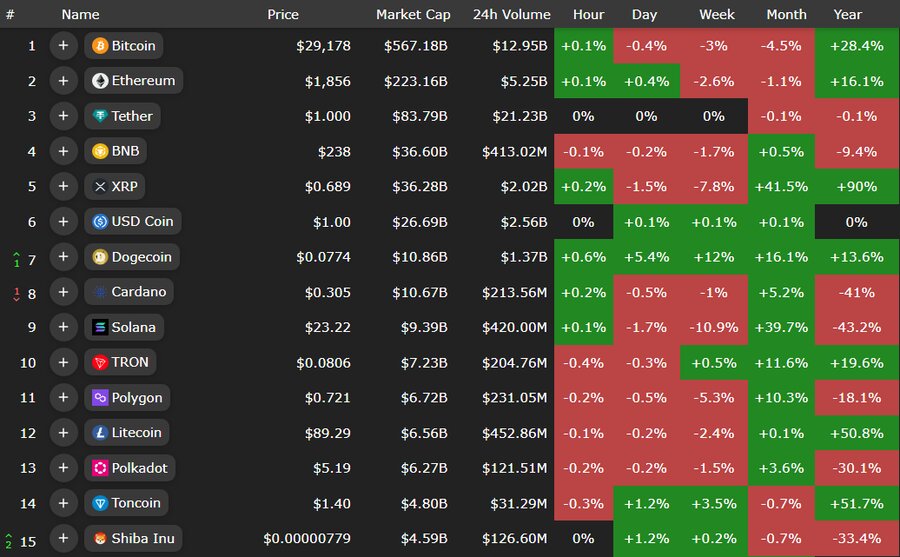
Task: Toggle the plus button beside BNB
Action: pos(63,151)
